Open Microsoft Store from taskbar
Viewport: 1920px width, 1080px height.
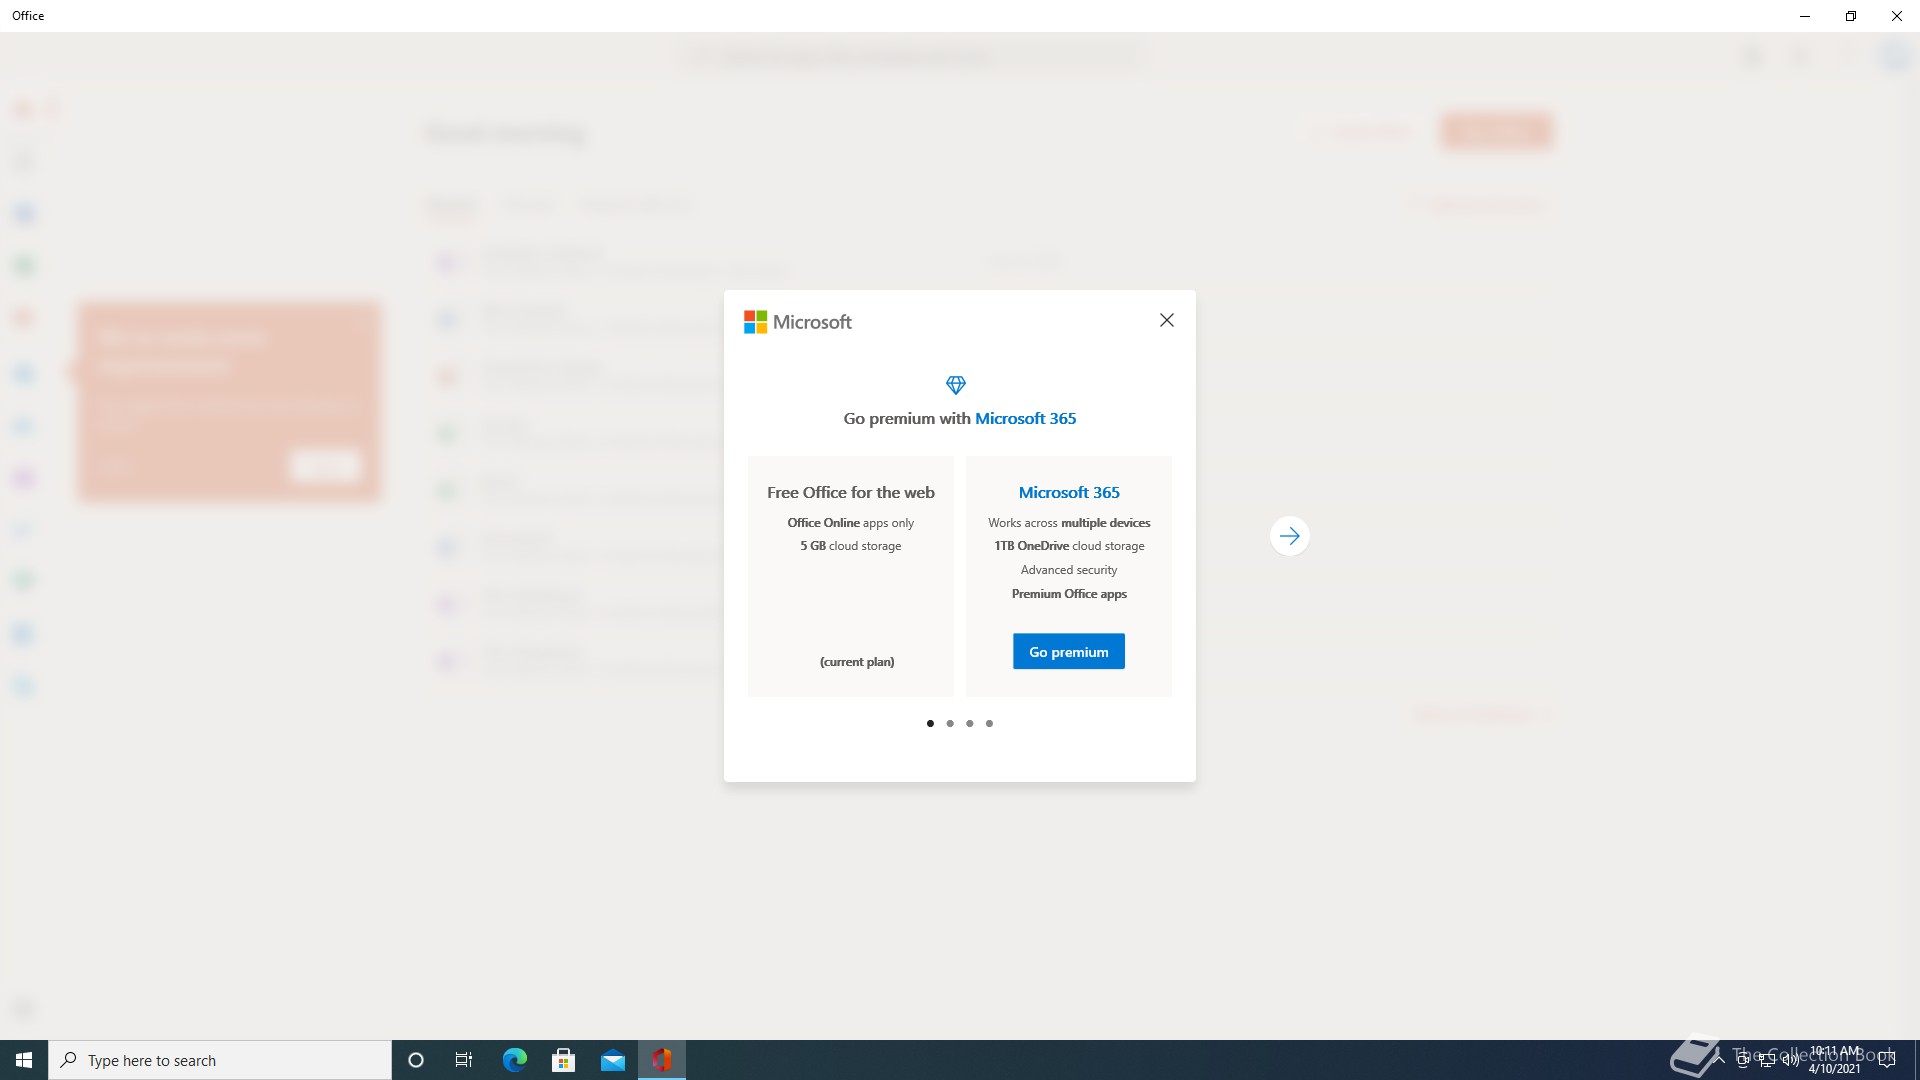563,1060
